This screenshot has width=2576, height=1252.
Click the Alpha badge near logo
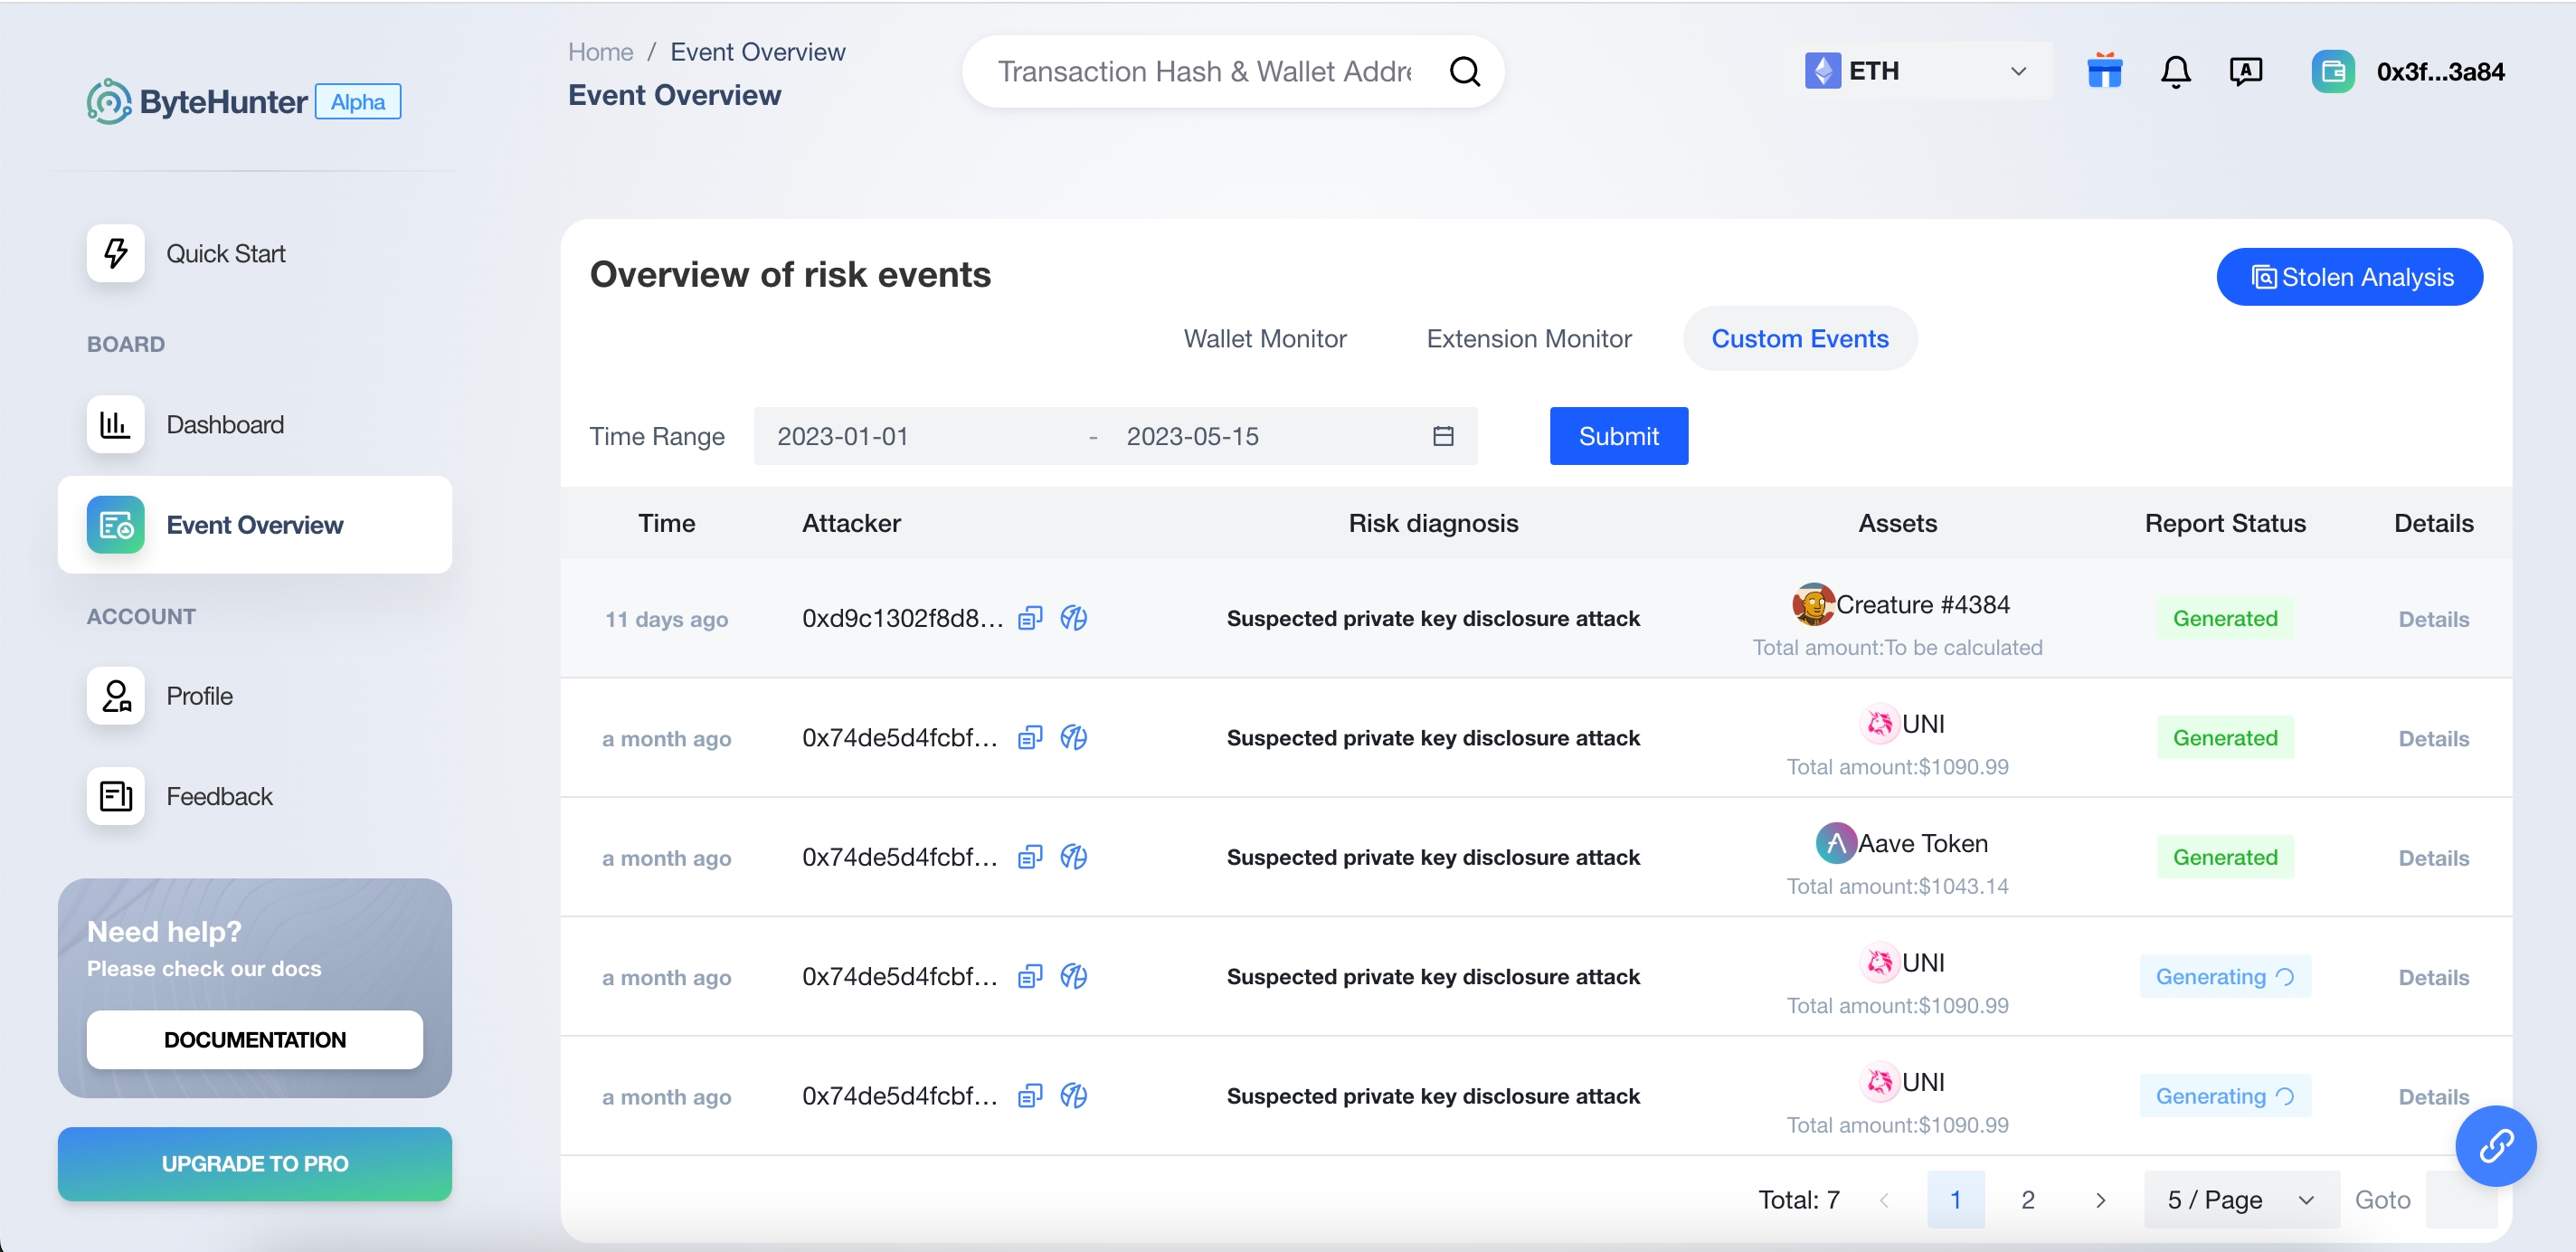click(358, 102)
